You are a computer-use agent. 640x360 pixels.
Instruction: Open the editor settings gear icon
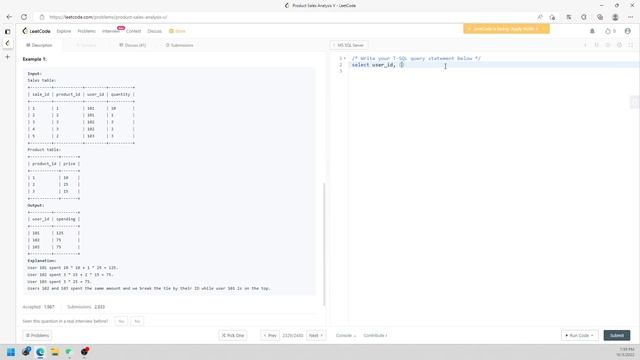click(619, 45)
